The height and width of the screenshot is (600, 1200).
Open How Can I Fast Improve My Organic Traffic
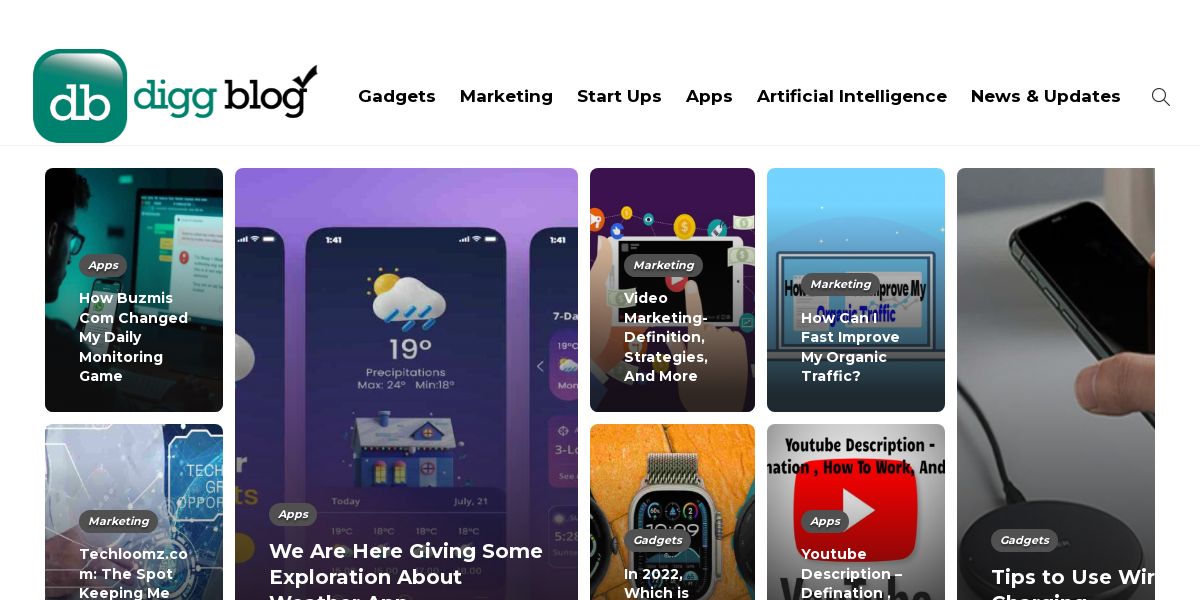point(850,347)
